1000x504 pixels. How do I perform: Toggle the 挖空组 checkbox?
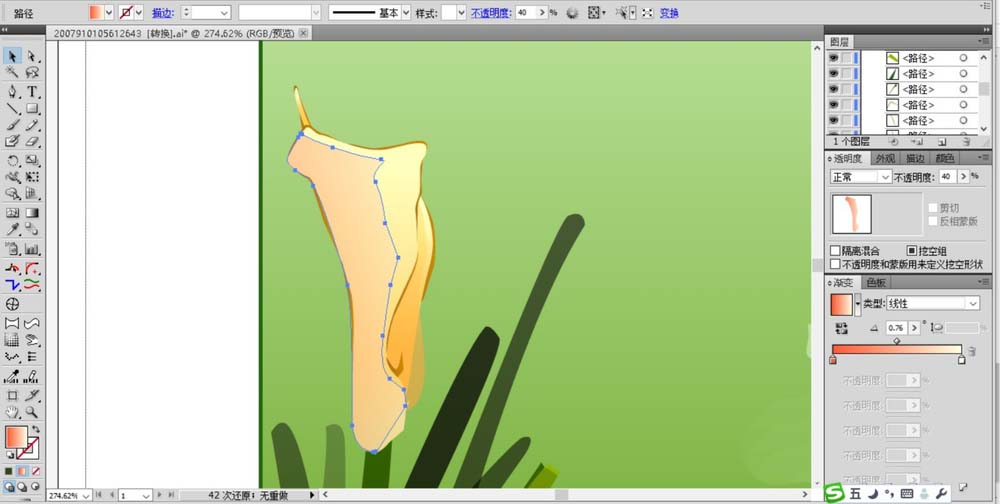[912, 251]
